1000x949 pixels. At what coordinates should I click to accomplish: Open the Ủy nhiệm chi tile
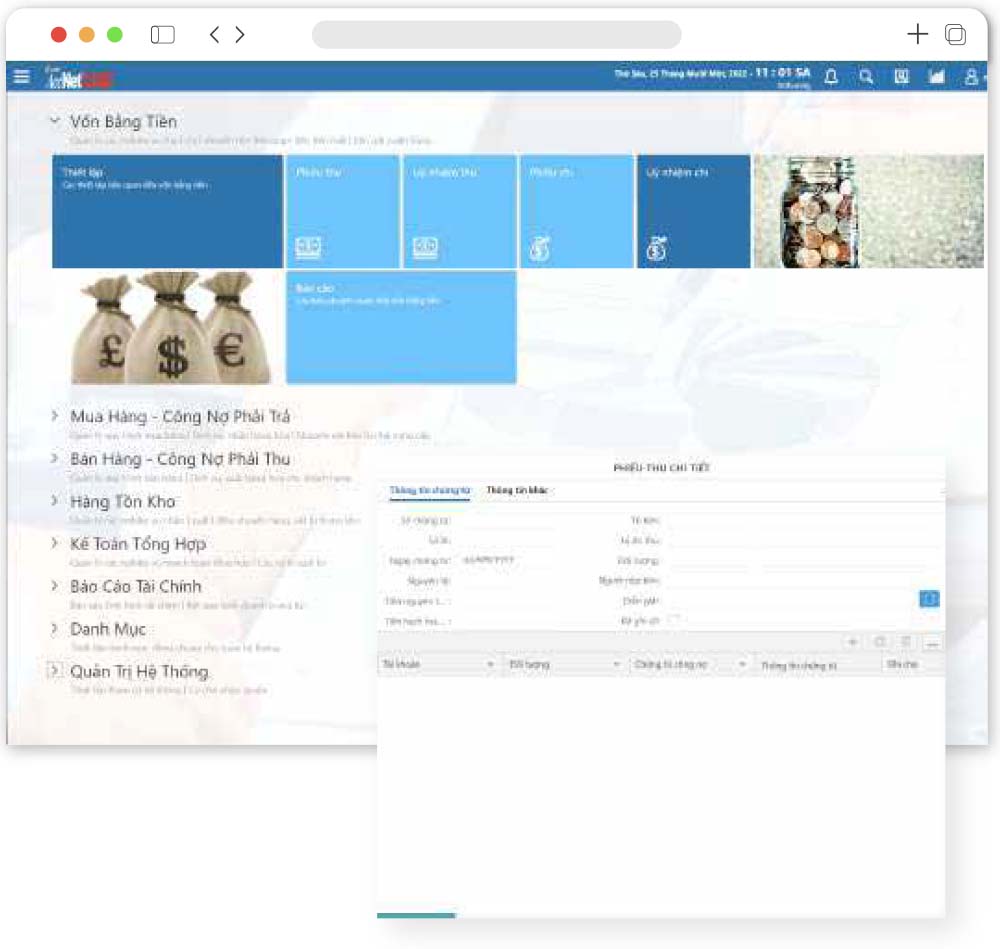tap(694, 211)
